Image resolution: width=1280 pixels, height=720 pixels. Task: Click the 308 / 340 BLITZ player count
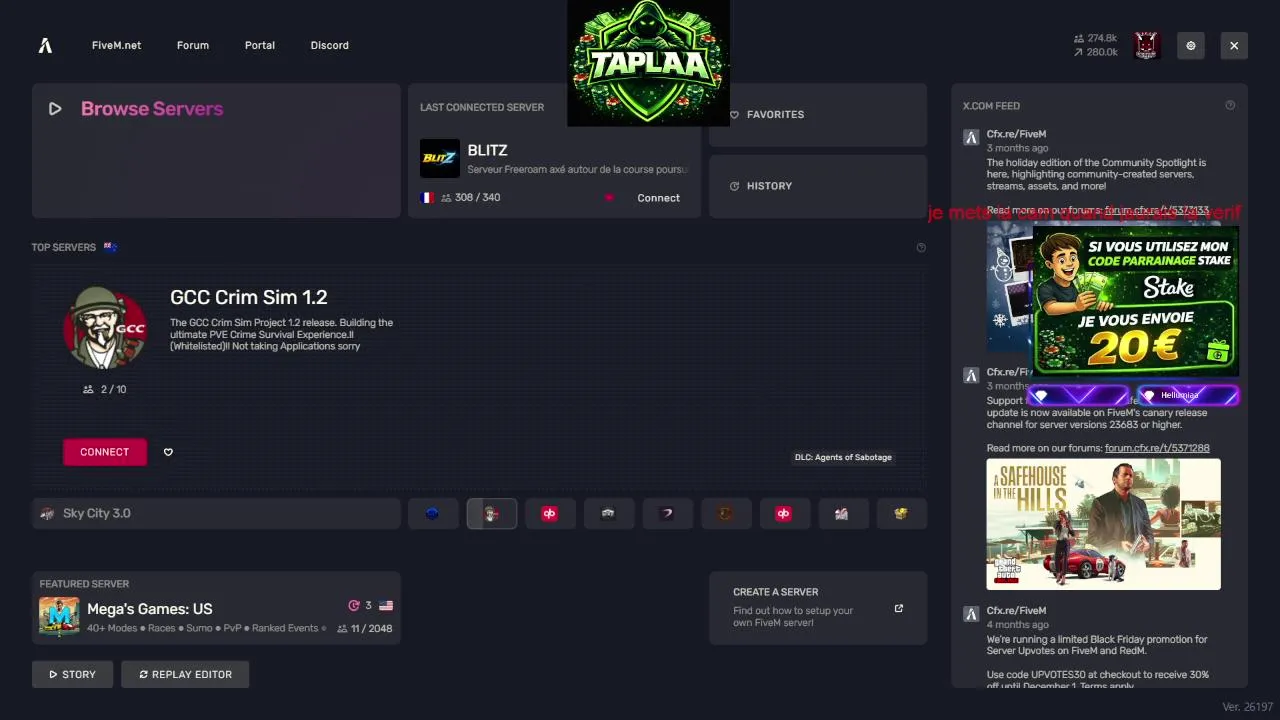pos(470,198)
